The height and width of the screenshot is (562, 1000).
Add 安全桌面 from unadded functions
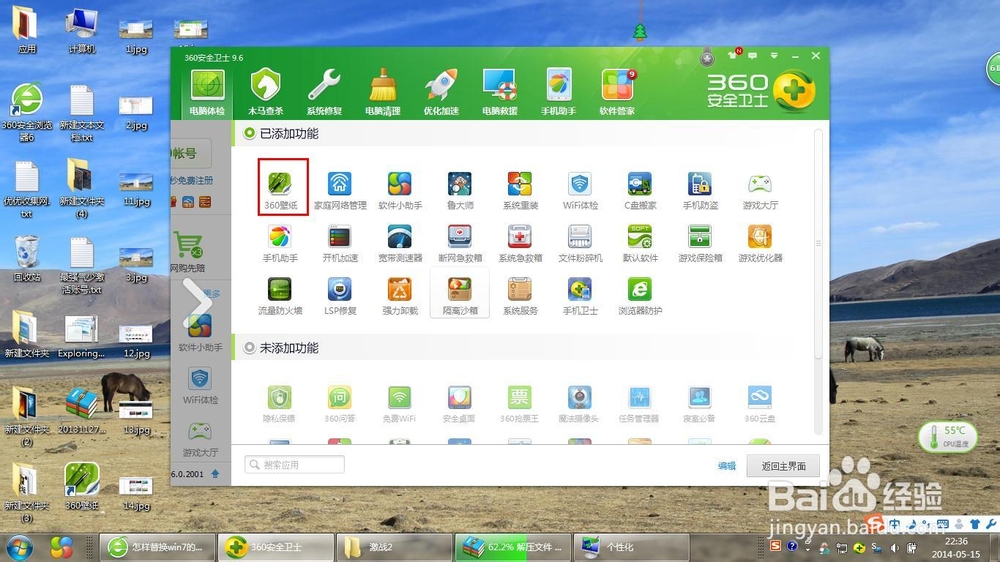click(459, 404)
